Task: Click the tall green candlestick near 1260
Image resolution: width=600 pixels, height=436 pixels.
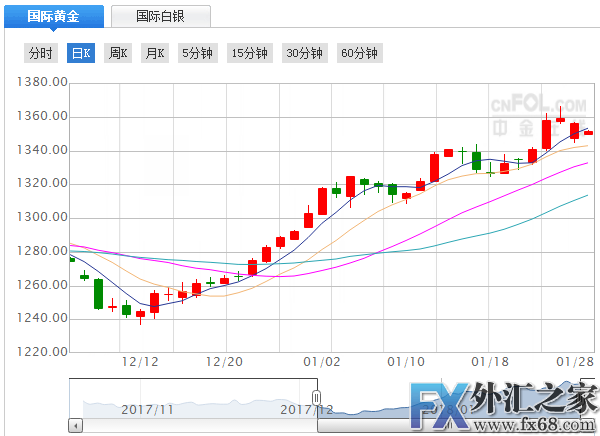Action: (x=99, y=294)
